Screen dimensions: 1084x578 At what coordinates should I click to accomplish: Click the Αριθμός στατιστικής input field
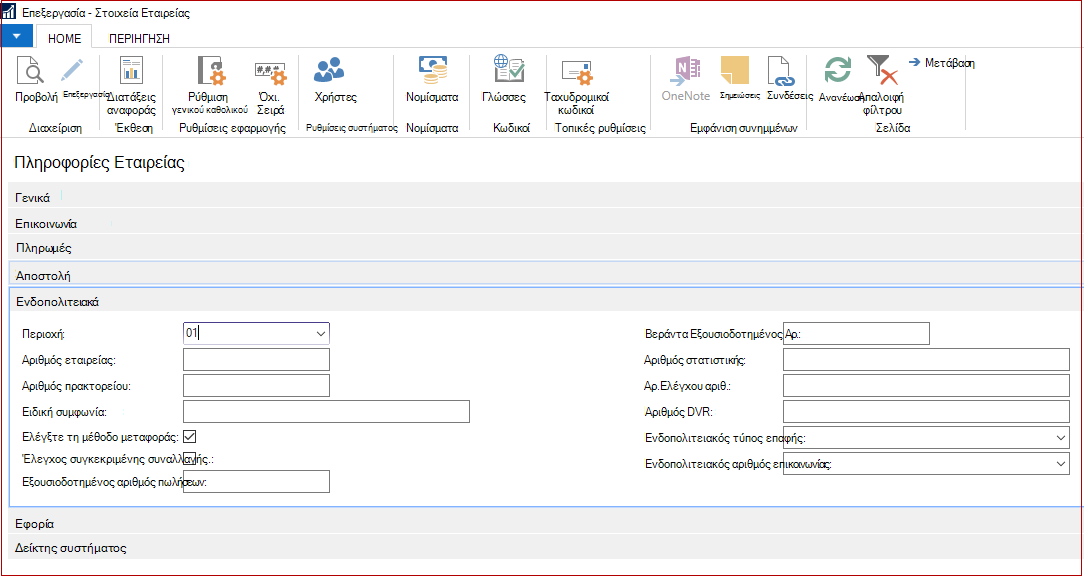click(x=926, y=360)
